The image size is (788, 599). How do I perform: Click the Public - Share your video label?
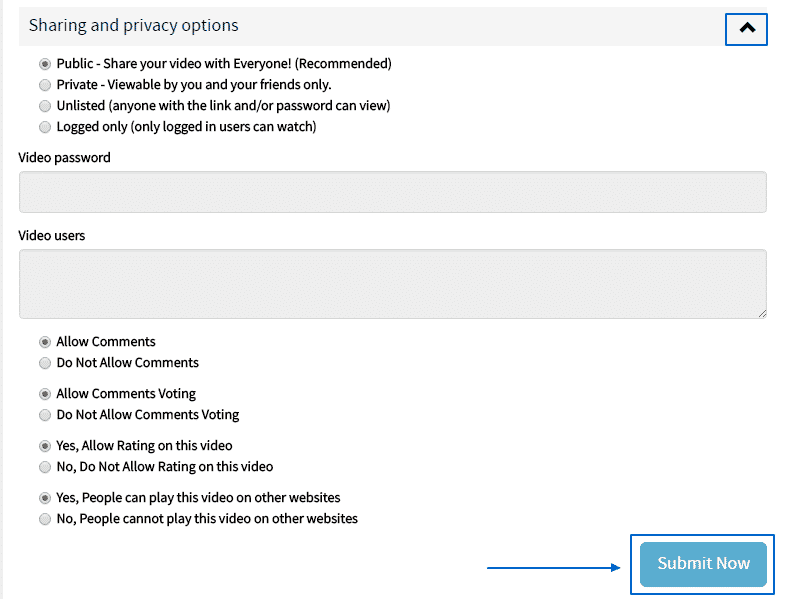(x=224, y=64)
